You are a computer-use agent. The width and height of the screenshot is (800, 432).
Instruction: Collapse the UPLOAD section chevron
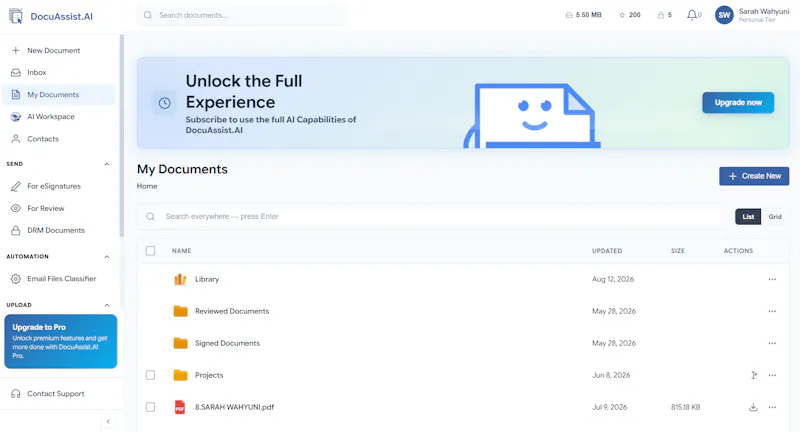107,305
